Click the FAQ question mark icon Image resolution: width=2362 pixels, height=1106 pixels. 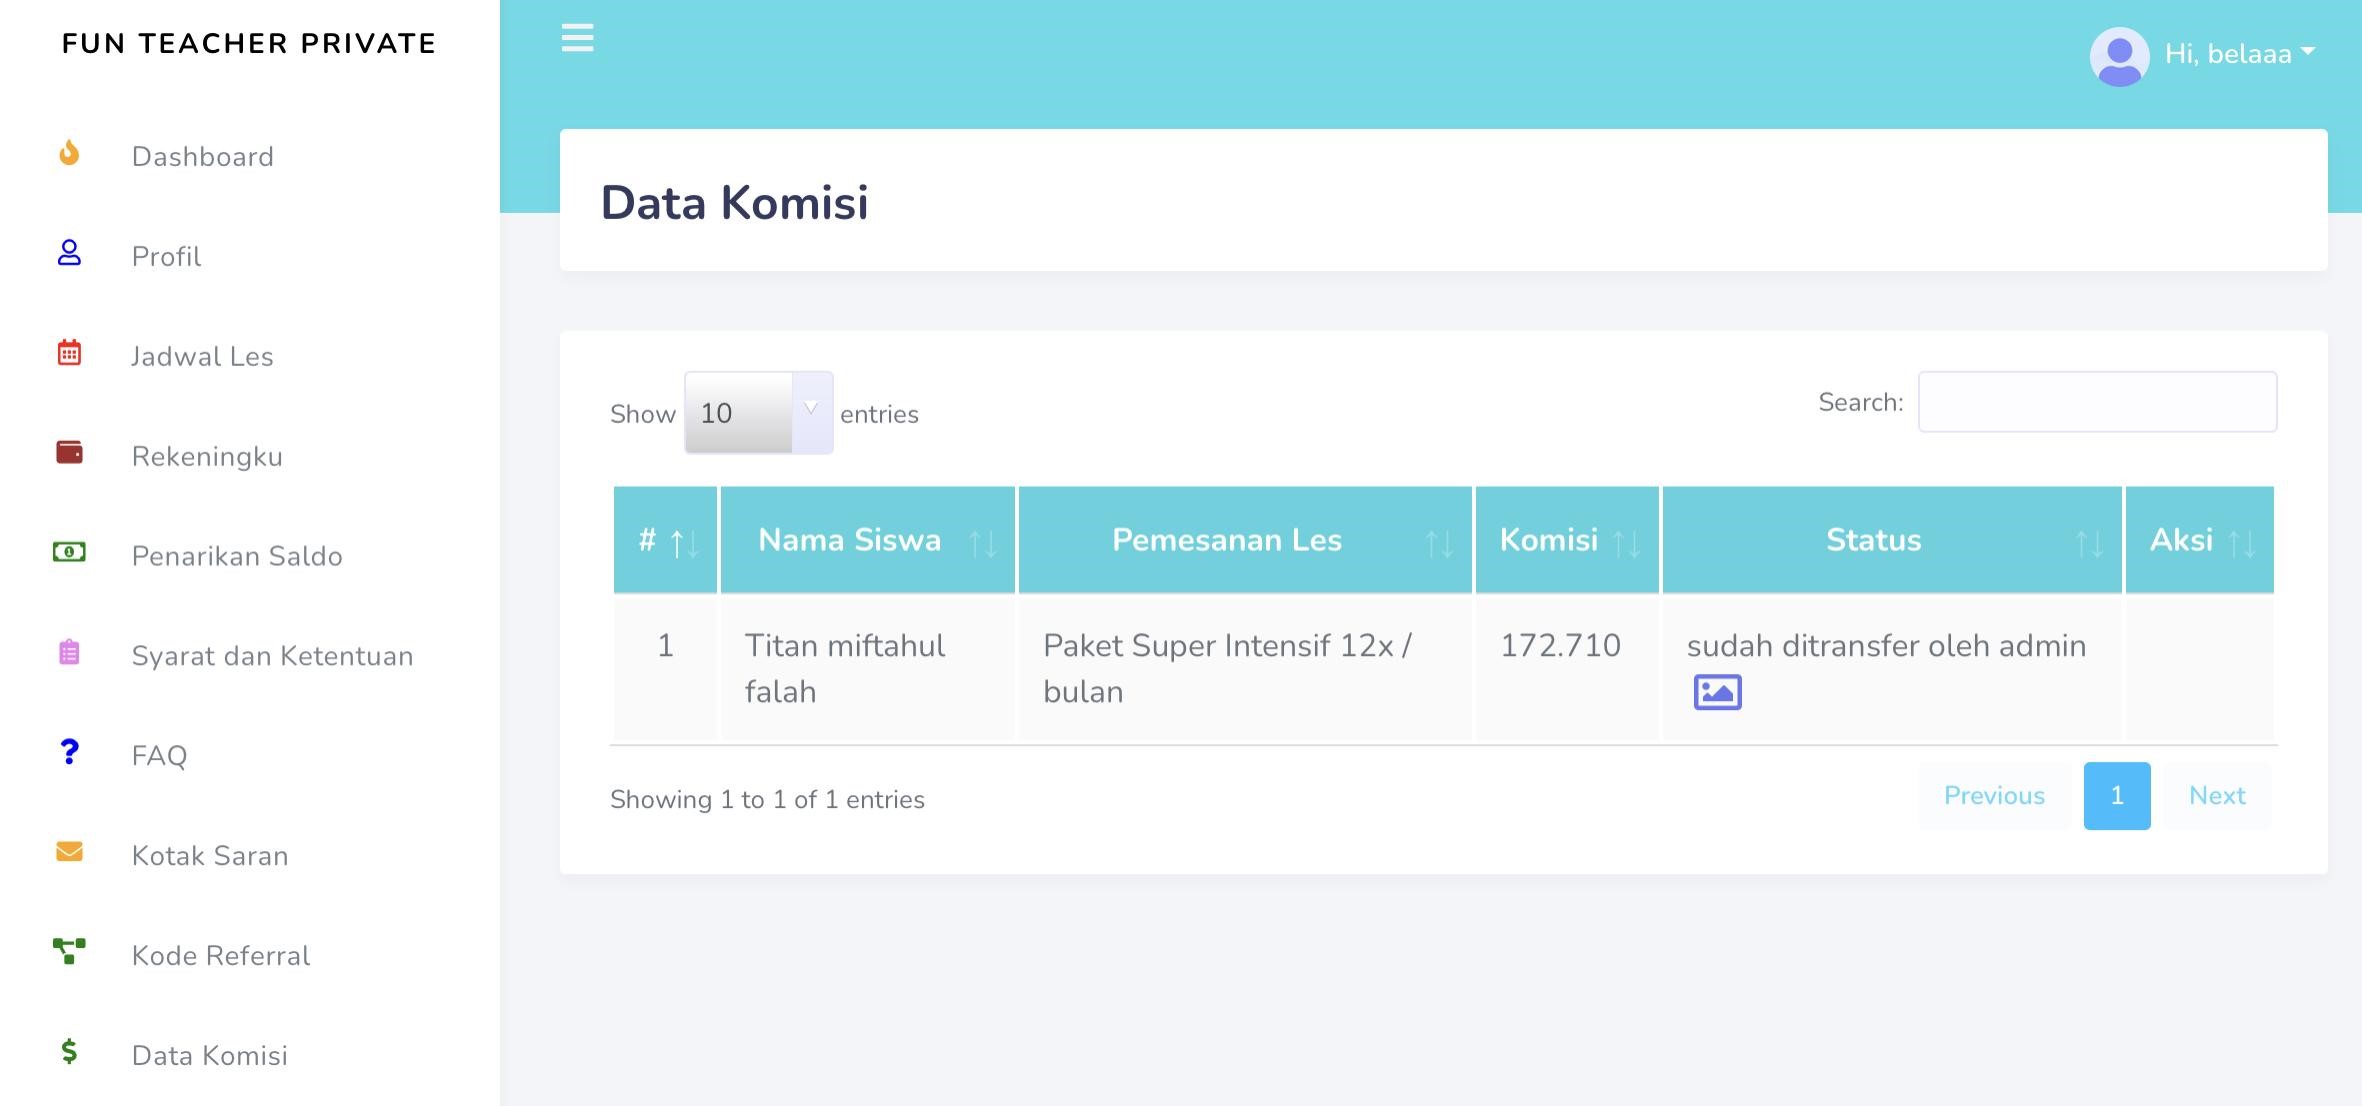tap(69, 752)
